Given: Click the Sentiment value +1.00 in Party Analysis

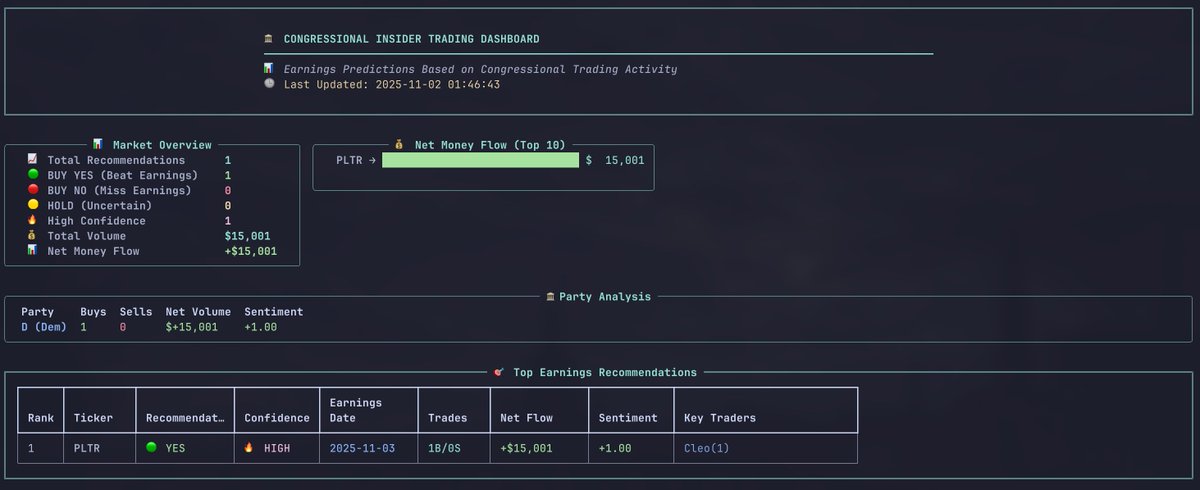Looking at the screenshot, I should pos(260,327).
